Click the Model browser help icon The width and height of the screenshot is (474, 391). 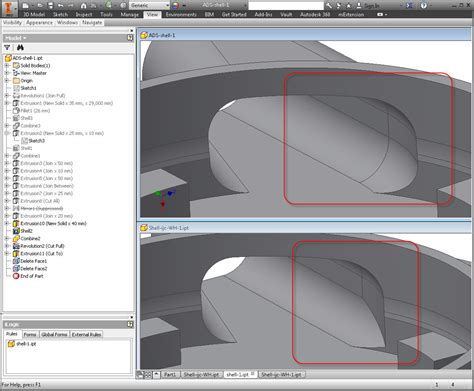pyautogui.click(x=130, y=38)
